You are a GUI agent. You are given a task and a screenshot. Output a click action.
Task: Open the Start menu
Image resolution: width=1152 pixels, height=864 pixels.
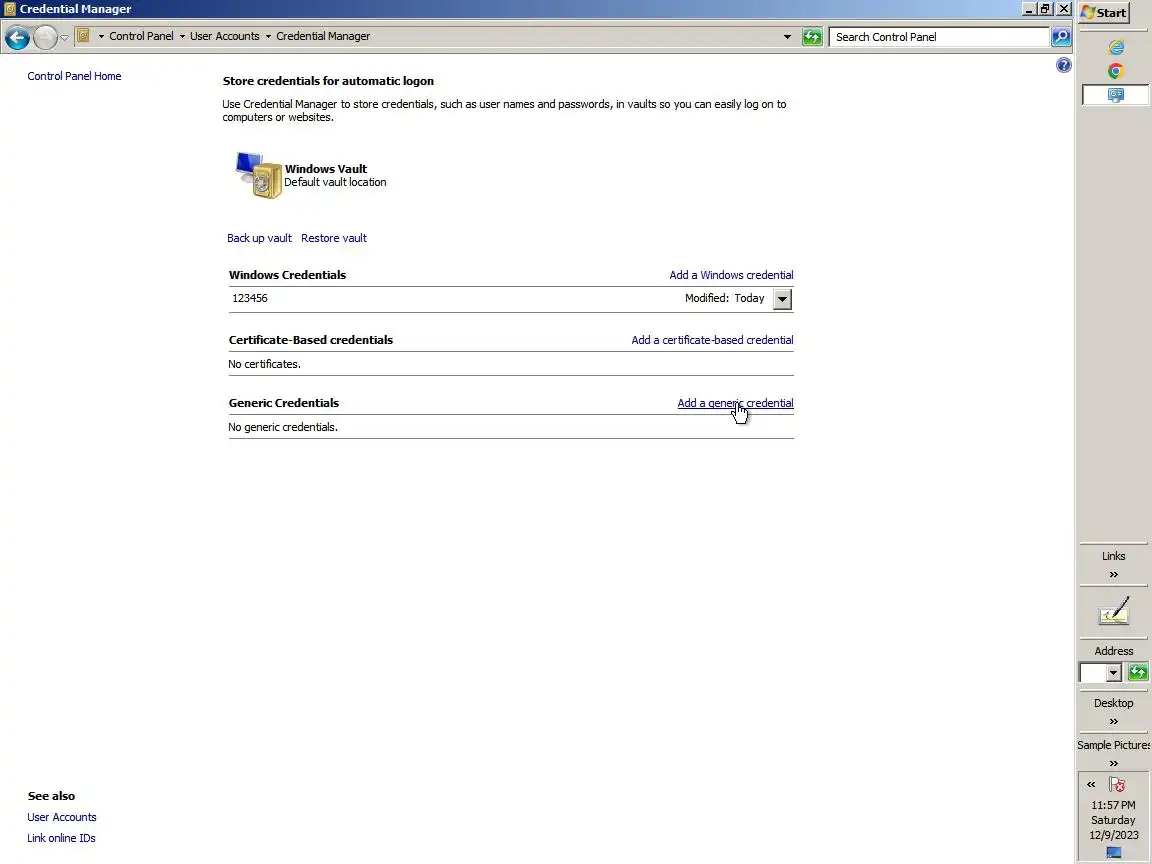pyautogui.click(x=1104, y=12)
